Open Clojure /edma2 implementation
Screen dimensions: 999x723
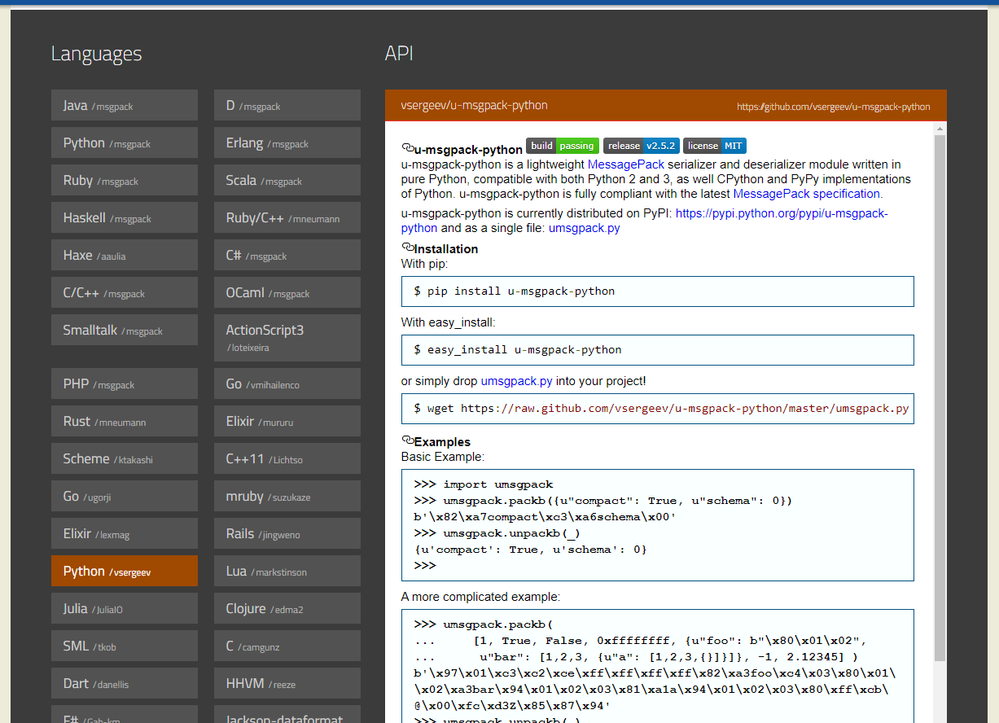(x=287, y=608)
